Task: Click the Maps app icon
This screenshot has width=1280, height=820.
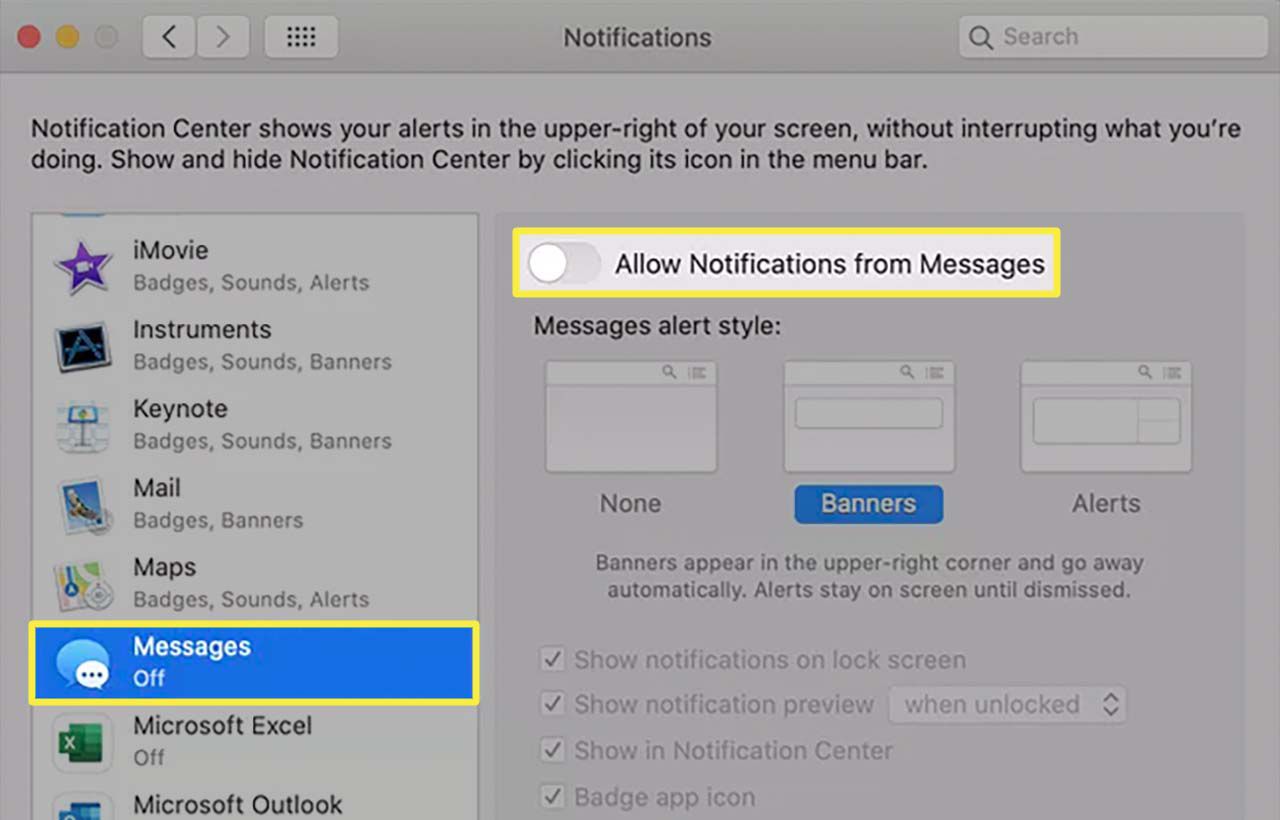Action: (84, 583)
